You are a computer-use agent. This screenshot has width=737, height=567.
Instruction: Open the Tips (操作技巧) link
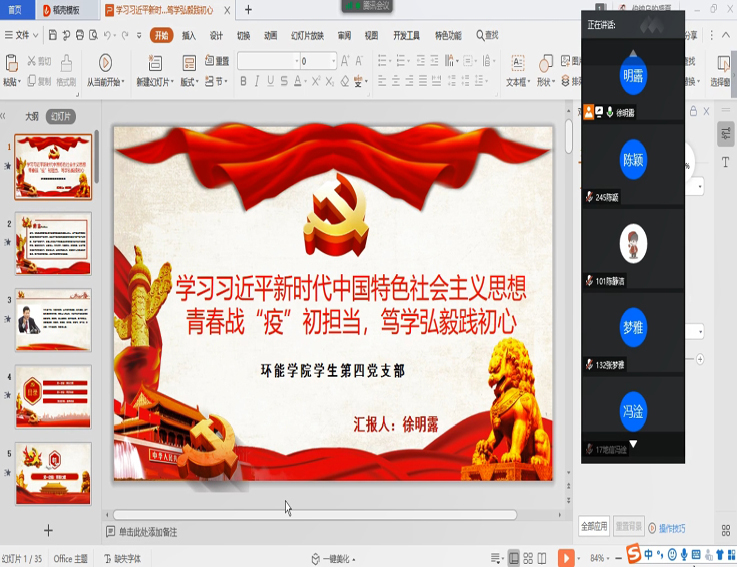(670, 527)
